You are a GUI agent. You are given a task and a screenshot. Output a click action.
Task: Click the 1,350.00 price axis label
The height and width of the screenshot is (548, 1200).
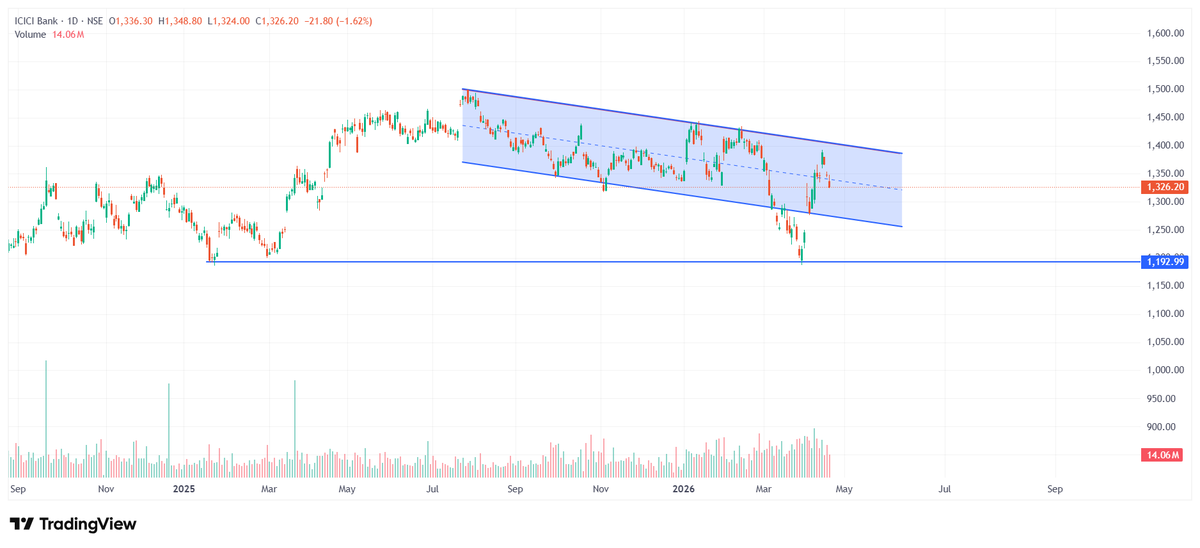tap(1165, 173)
